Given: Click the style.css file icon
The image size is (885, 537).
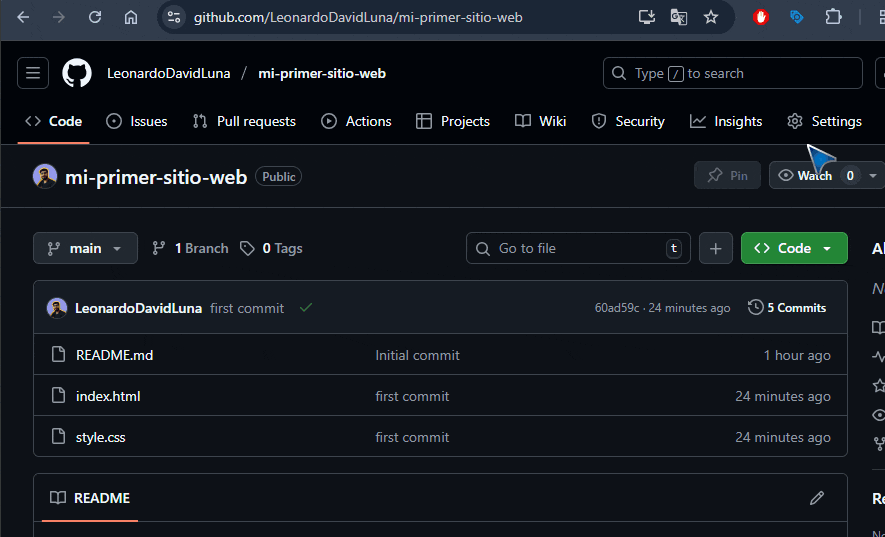Looking at the screenshot, I should [x=58, y=436].
